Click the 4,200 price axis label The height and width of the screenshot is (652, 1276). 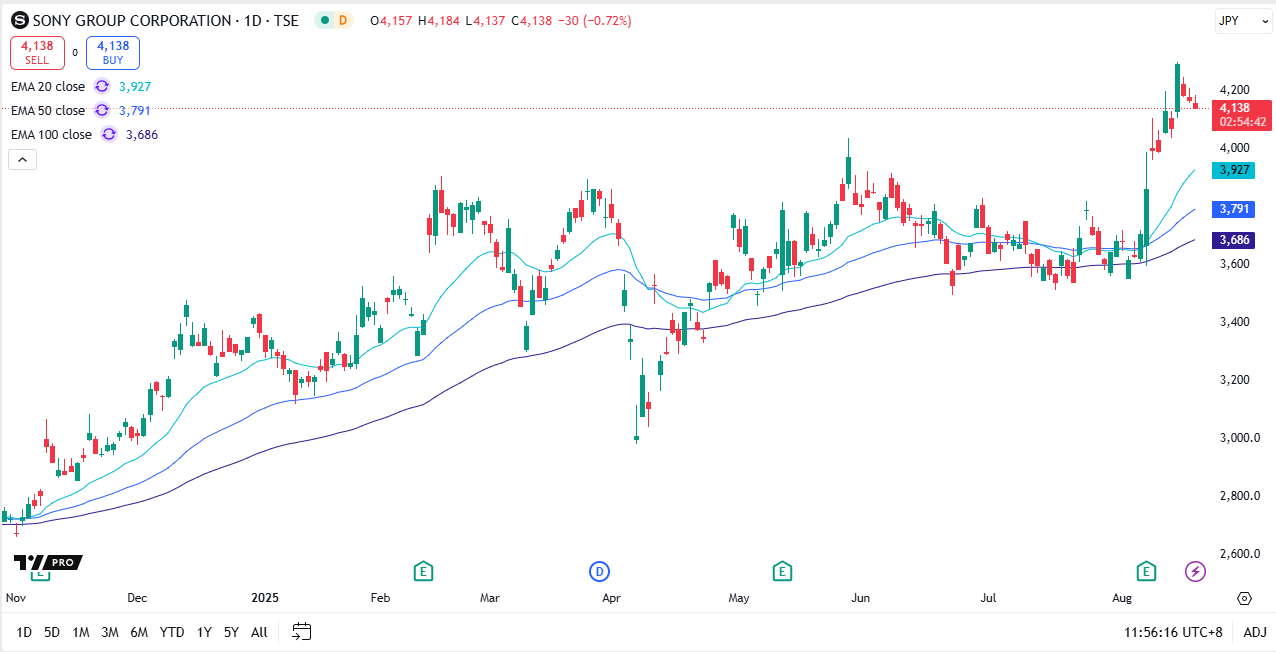[x=1234, y=90]
